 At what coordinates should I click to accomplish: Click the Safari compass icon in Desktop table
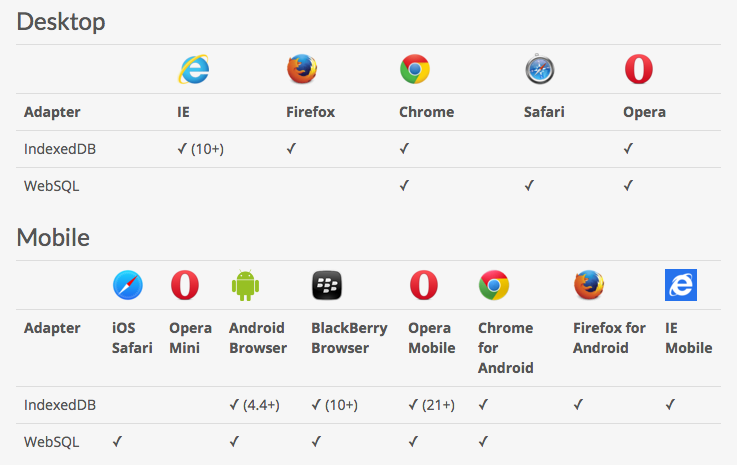tap(540, 69)
